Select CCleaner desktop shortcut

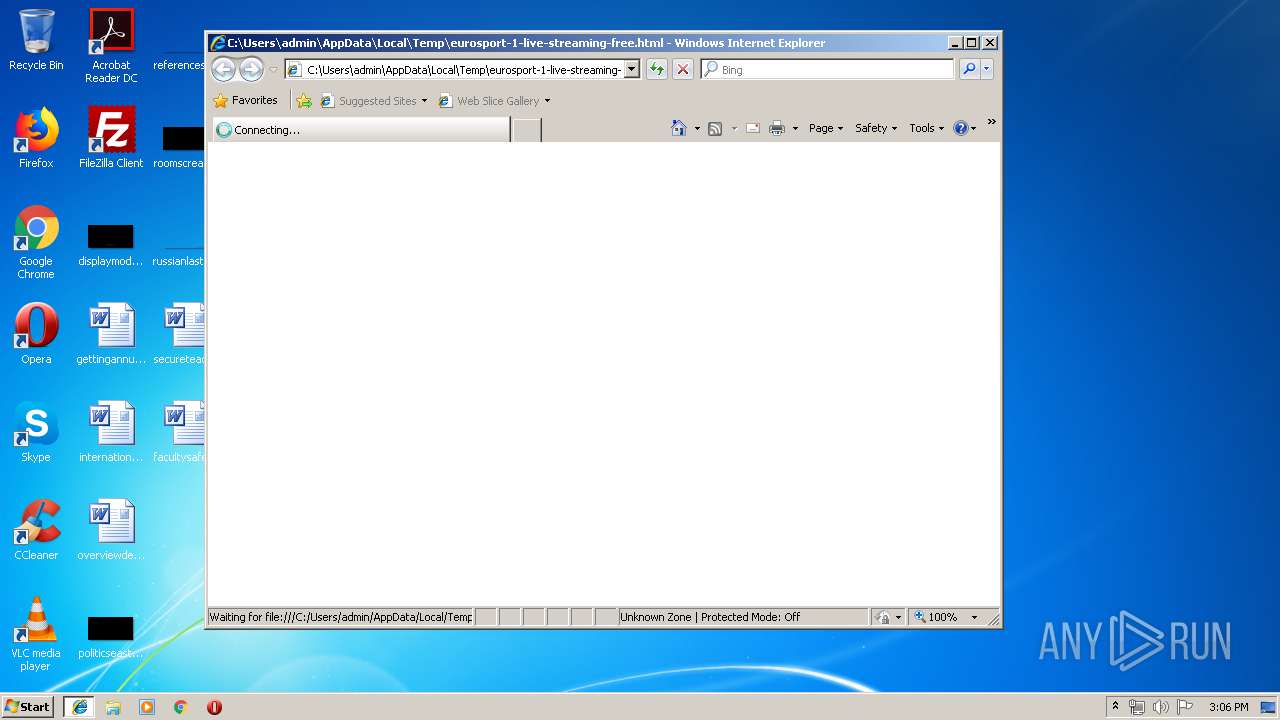pyautogui.click(x=36, y=530)
